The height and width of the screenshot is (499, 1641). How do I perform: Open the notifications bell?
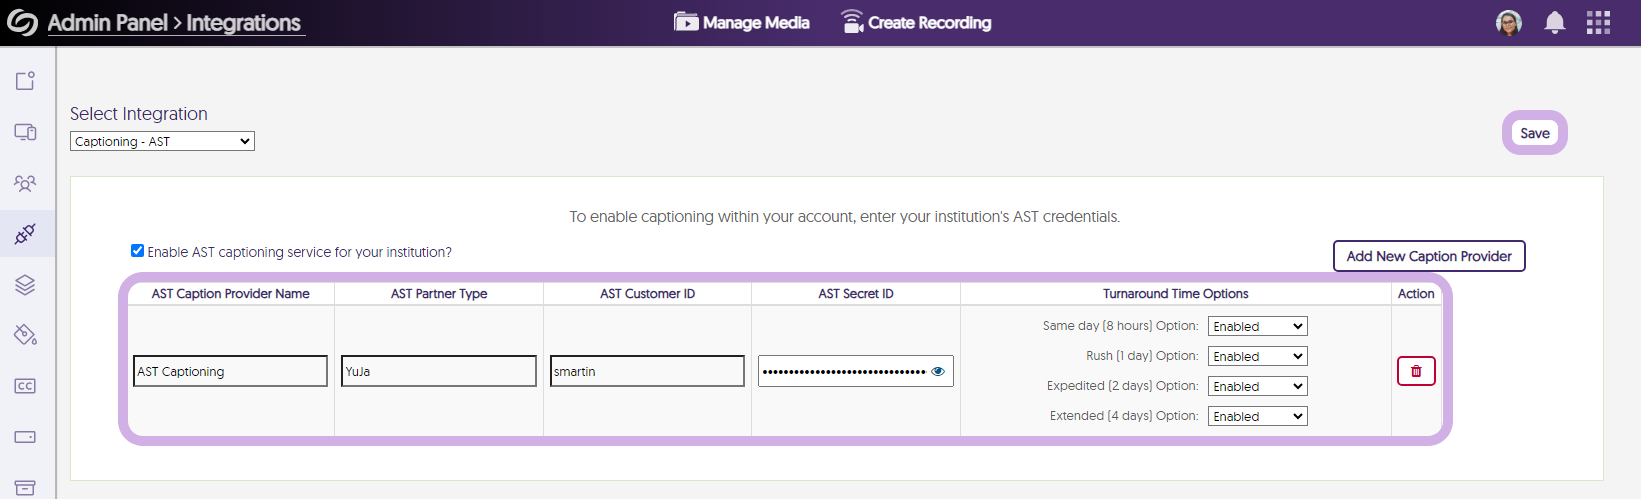coord(1554,23)
